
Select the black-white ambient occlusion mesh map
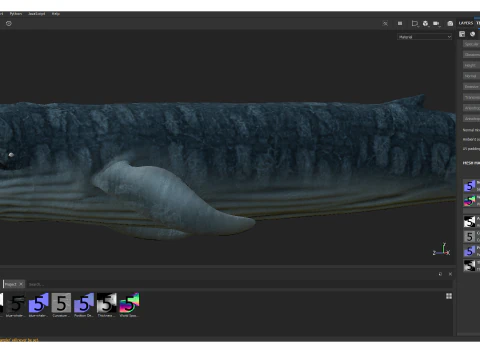470,221
